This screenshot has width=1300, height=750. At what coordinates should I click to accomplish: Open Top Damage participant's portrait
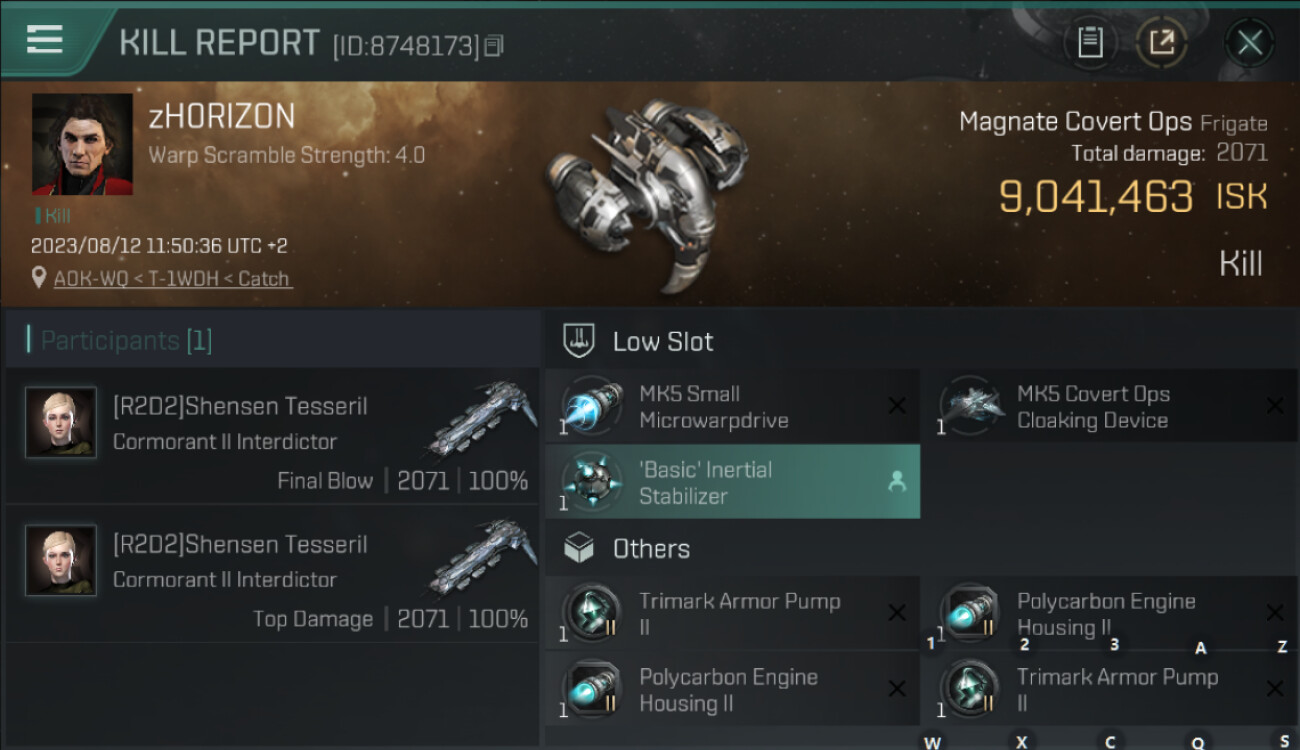coord(61,560)
